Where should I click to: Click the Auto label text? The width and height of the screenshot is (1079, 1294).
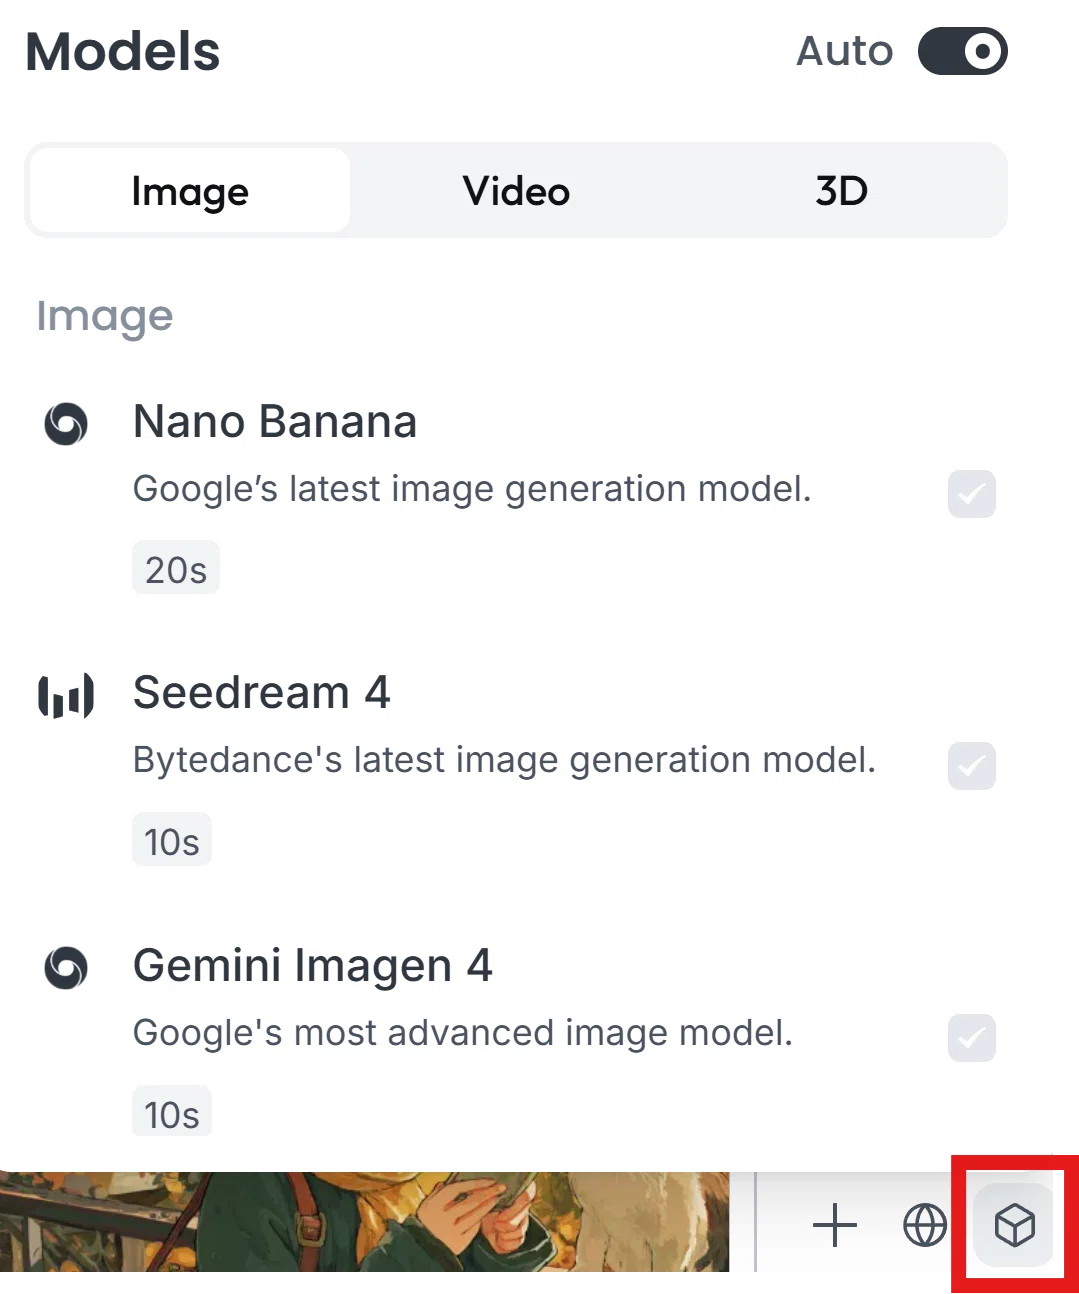tap(845, 51)
